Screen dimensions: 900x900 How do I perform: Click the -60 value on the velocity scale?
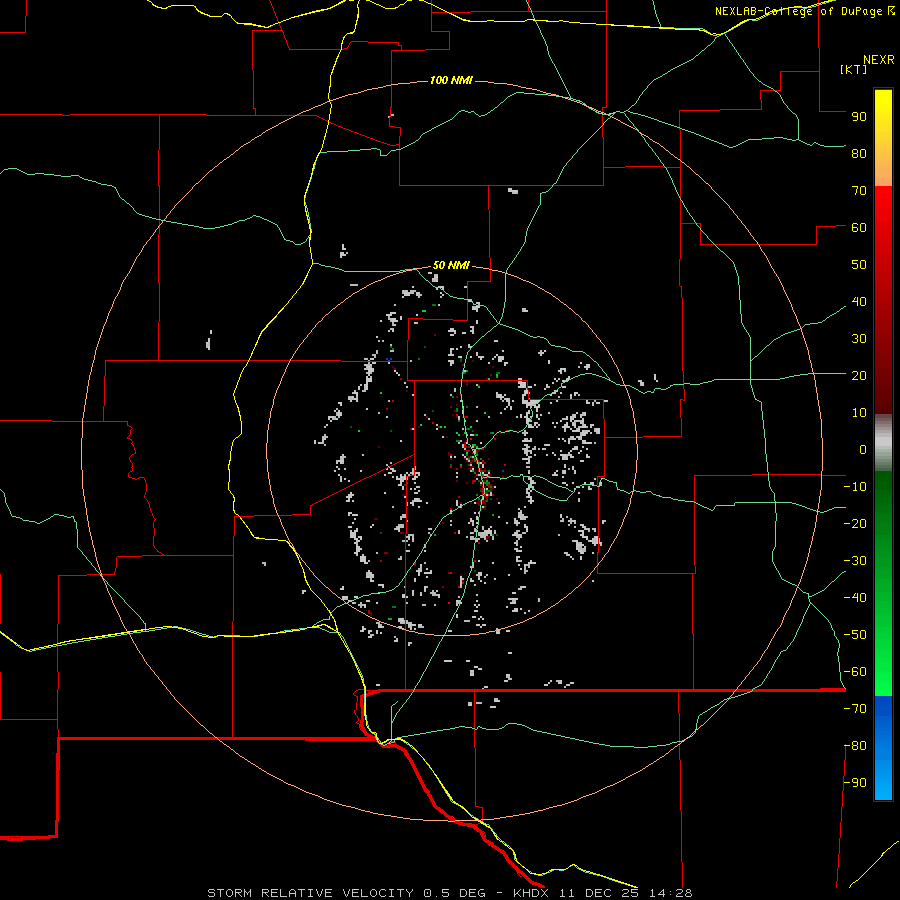tap(855, 672)
